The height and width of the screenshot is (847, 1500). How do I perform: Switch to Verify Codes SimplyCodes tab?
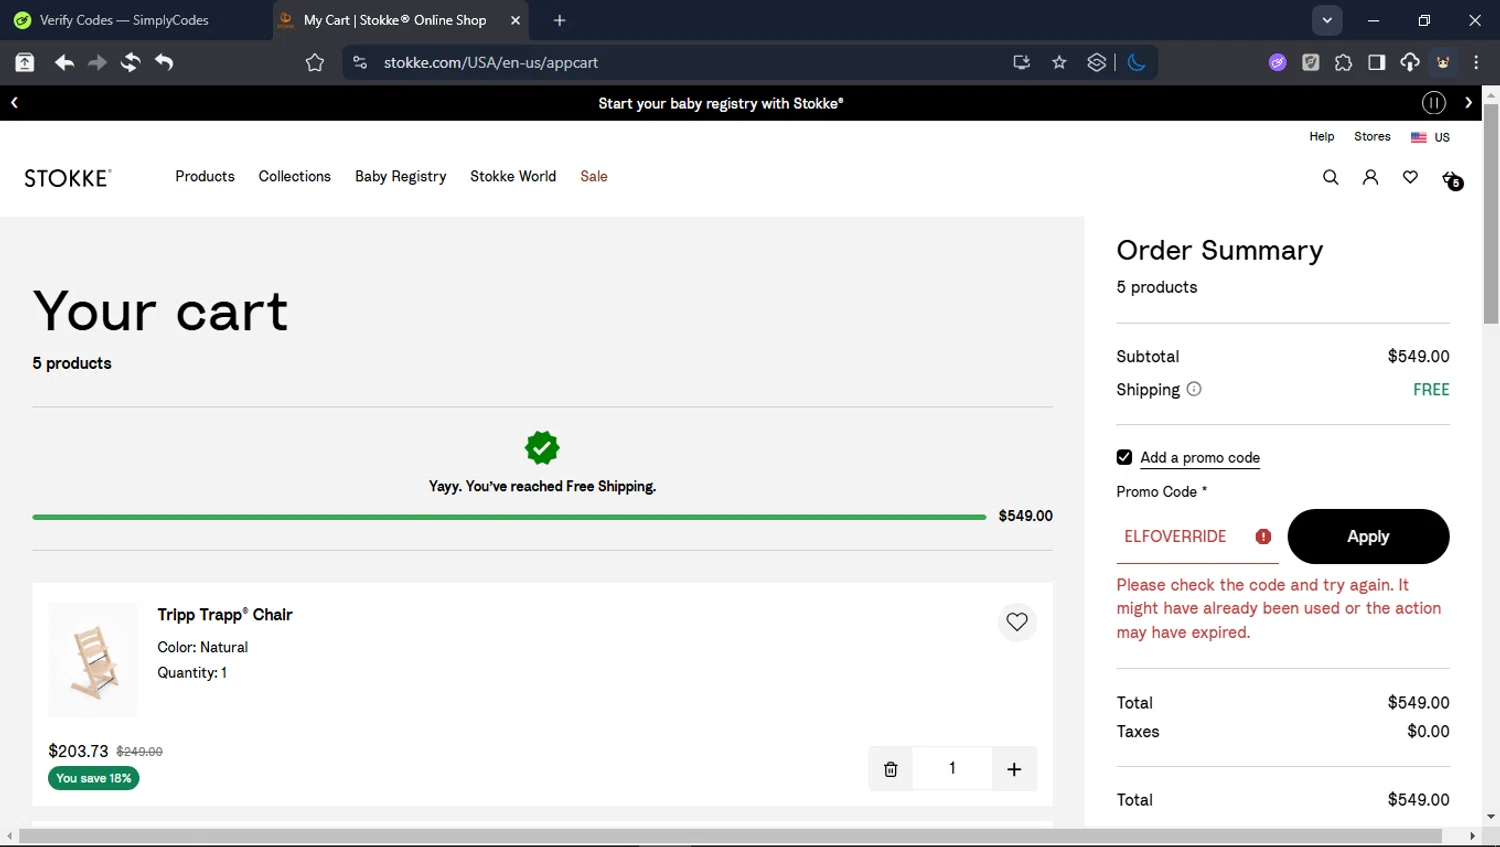pos(135,20)
